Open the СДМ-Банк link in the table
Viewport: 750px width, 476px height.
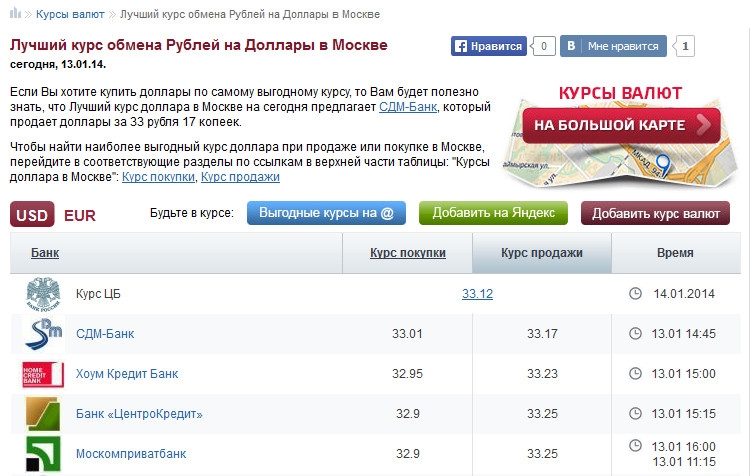105,333
